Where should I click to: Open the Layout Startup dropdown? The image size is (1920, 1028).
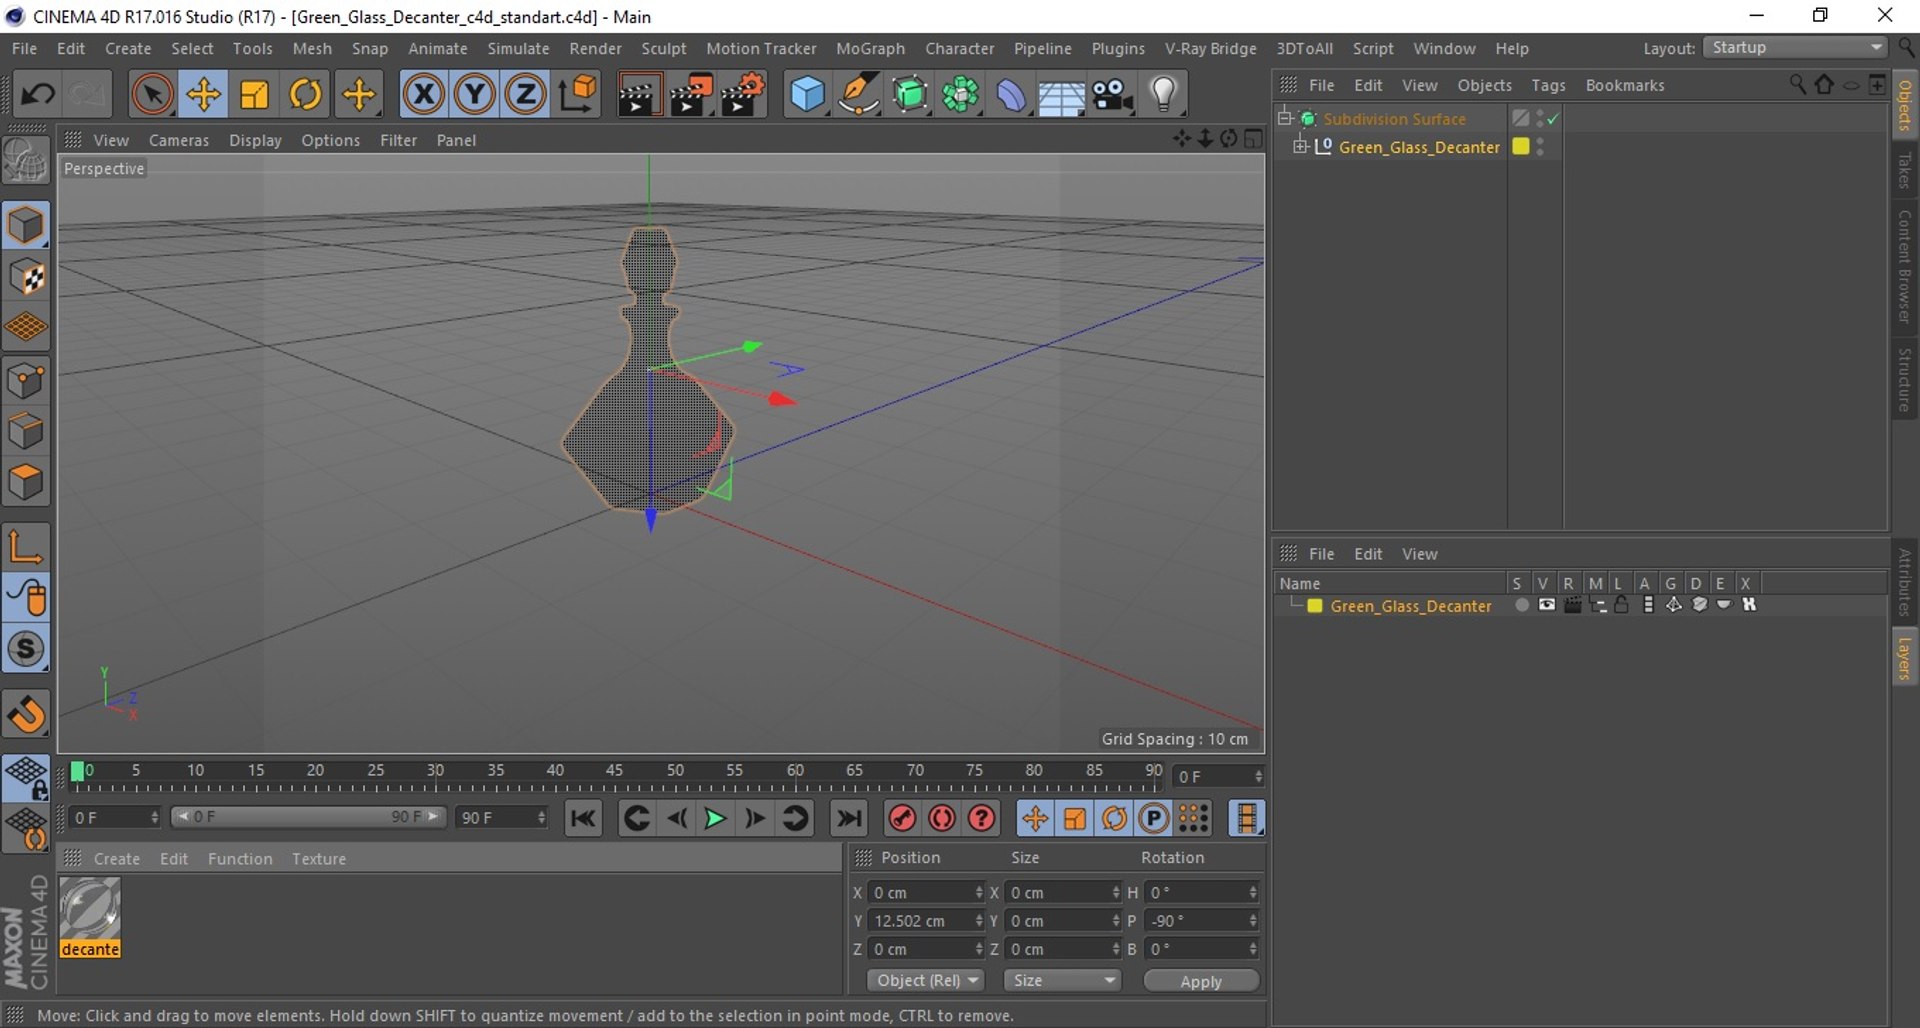click(x=1796, y=48)
